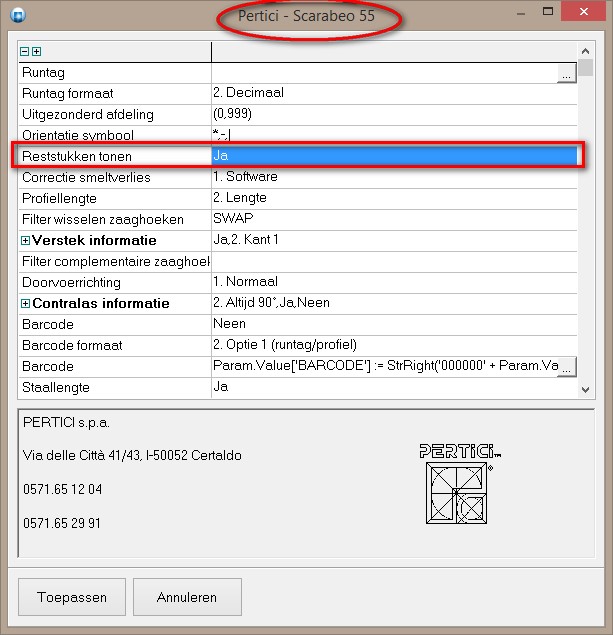Click the Staallengte value 'Ja'
This screenshot has width=613, height=635.
pyautogui.click(x=221, y=387)
